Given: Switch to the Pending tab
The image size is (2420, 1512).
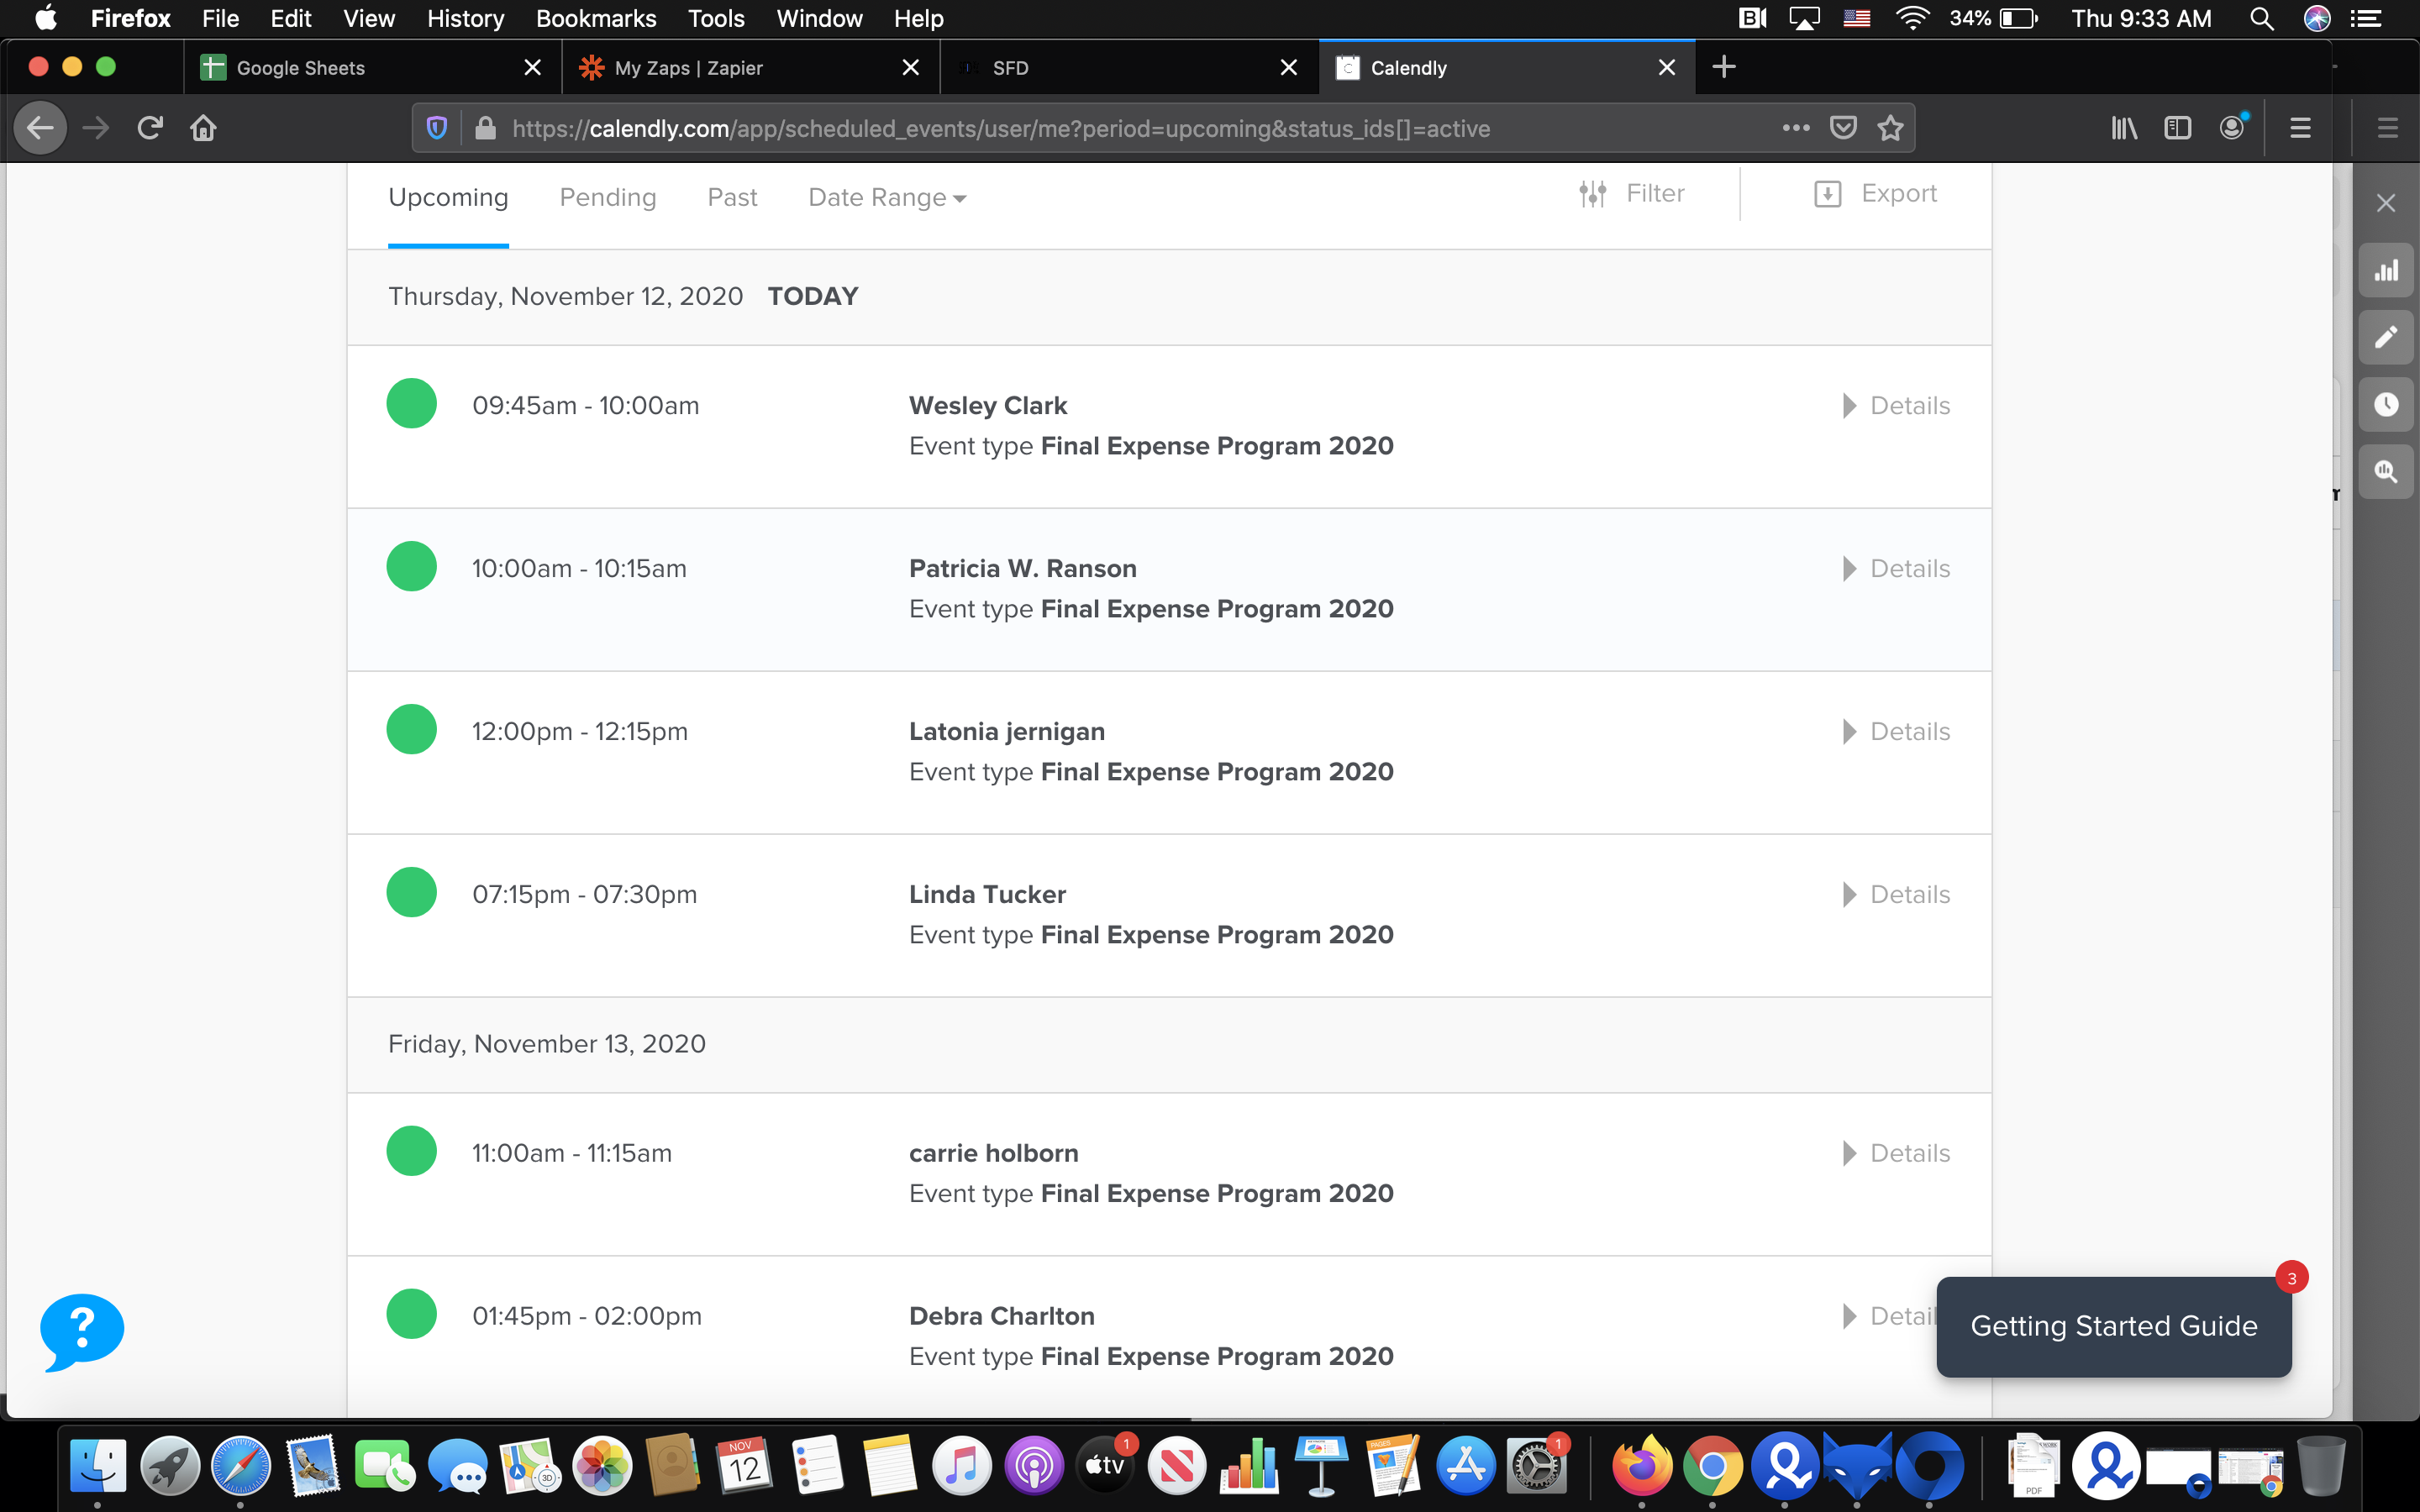Looking at the screenshot, I should pyautogui.click(x=607, y=198).
